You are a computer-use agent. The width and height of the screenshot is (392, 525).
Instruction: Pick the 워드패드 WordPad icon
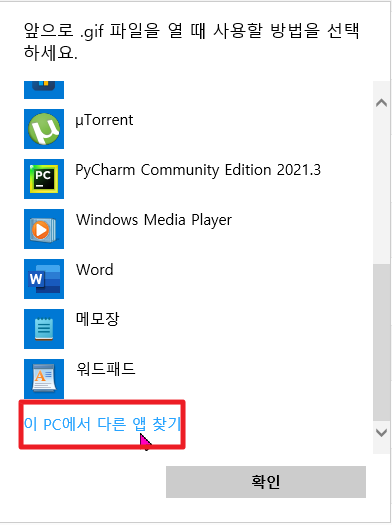tap(44, 379)
